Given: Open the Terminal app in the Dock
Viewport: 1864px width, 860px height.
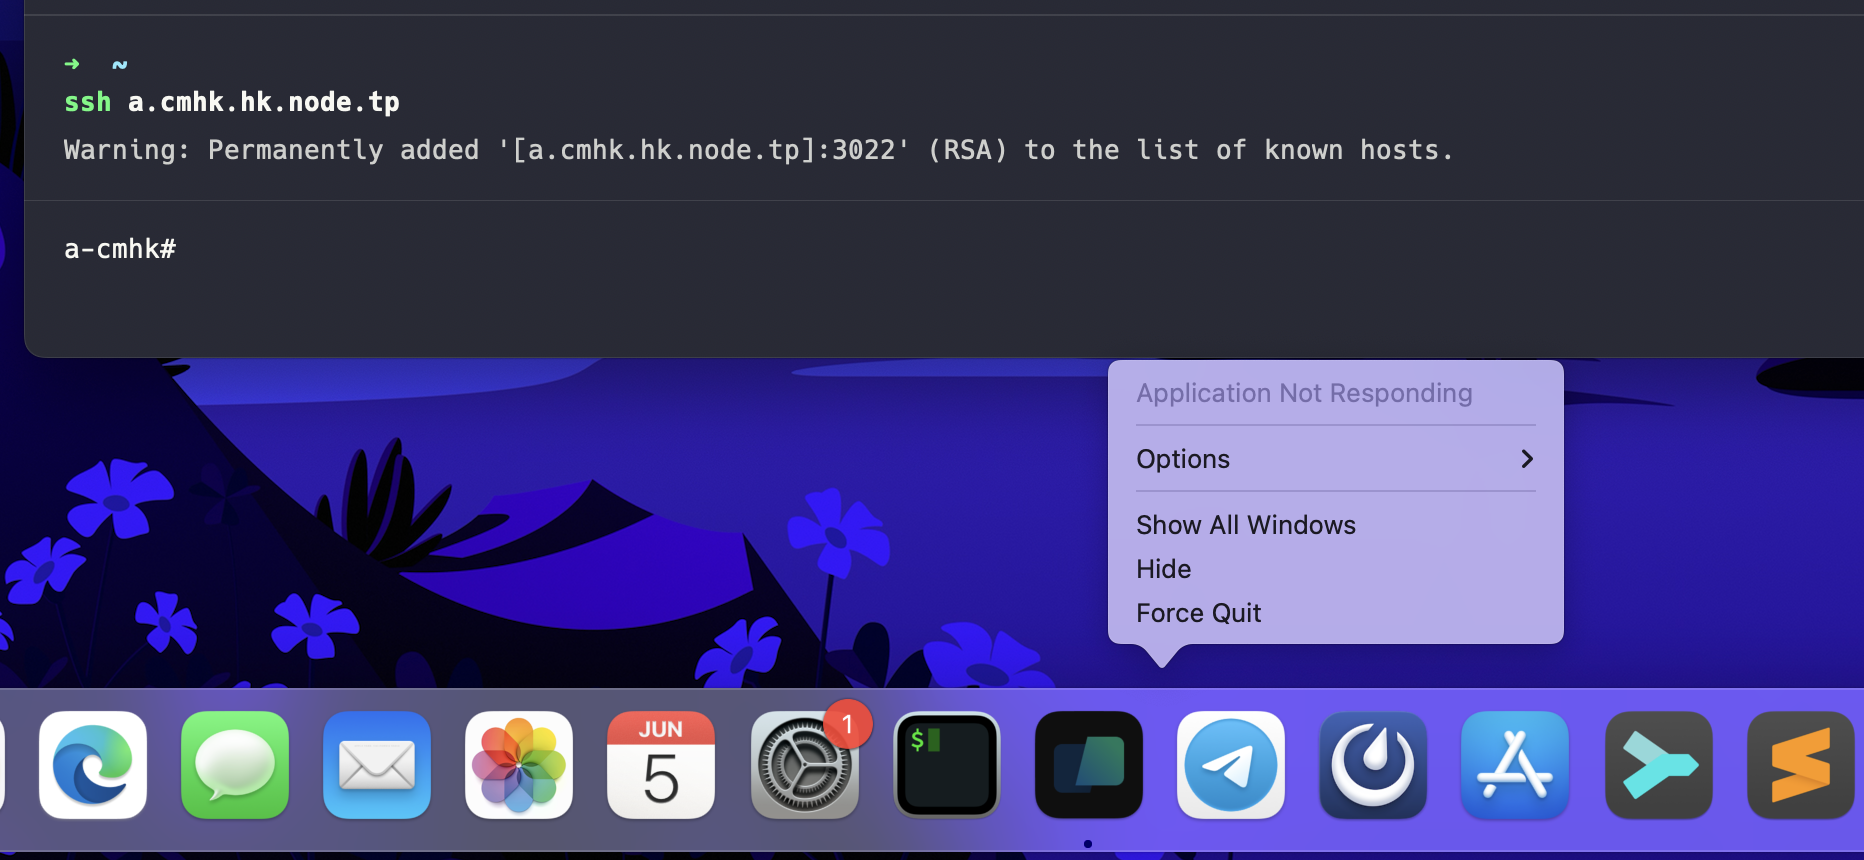Looking at the screenshot, I should (947, 765).
